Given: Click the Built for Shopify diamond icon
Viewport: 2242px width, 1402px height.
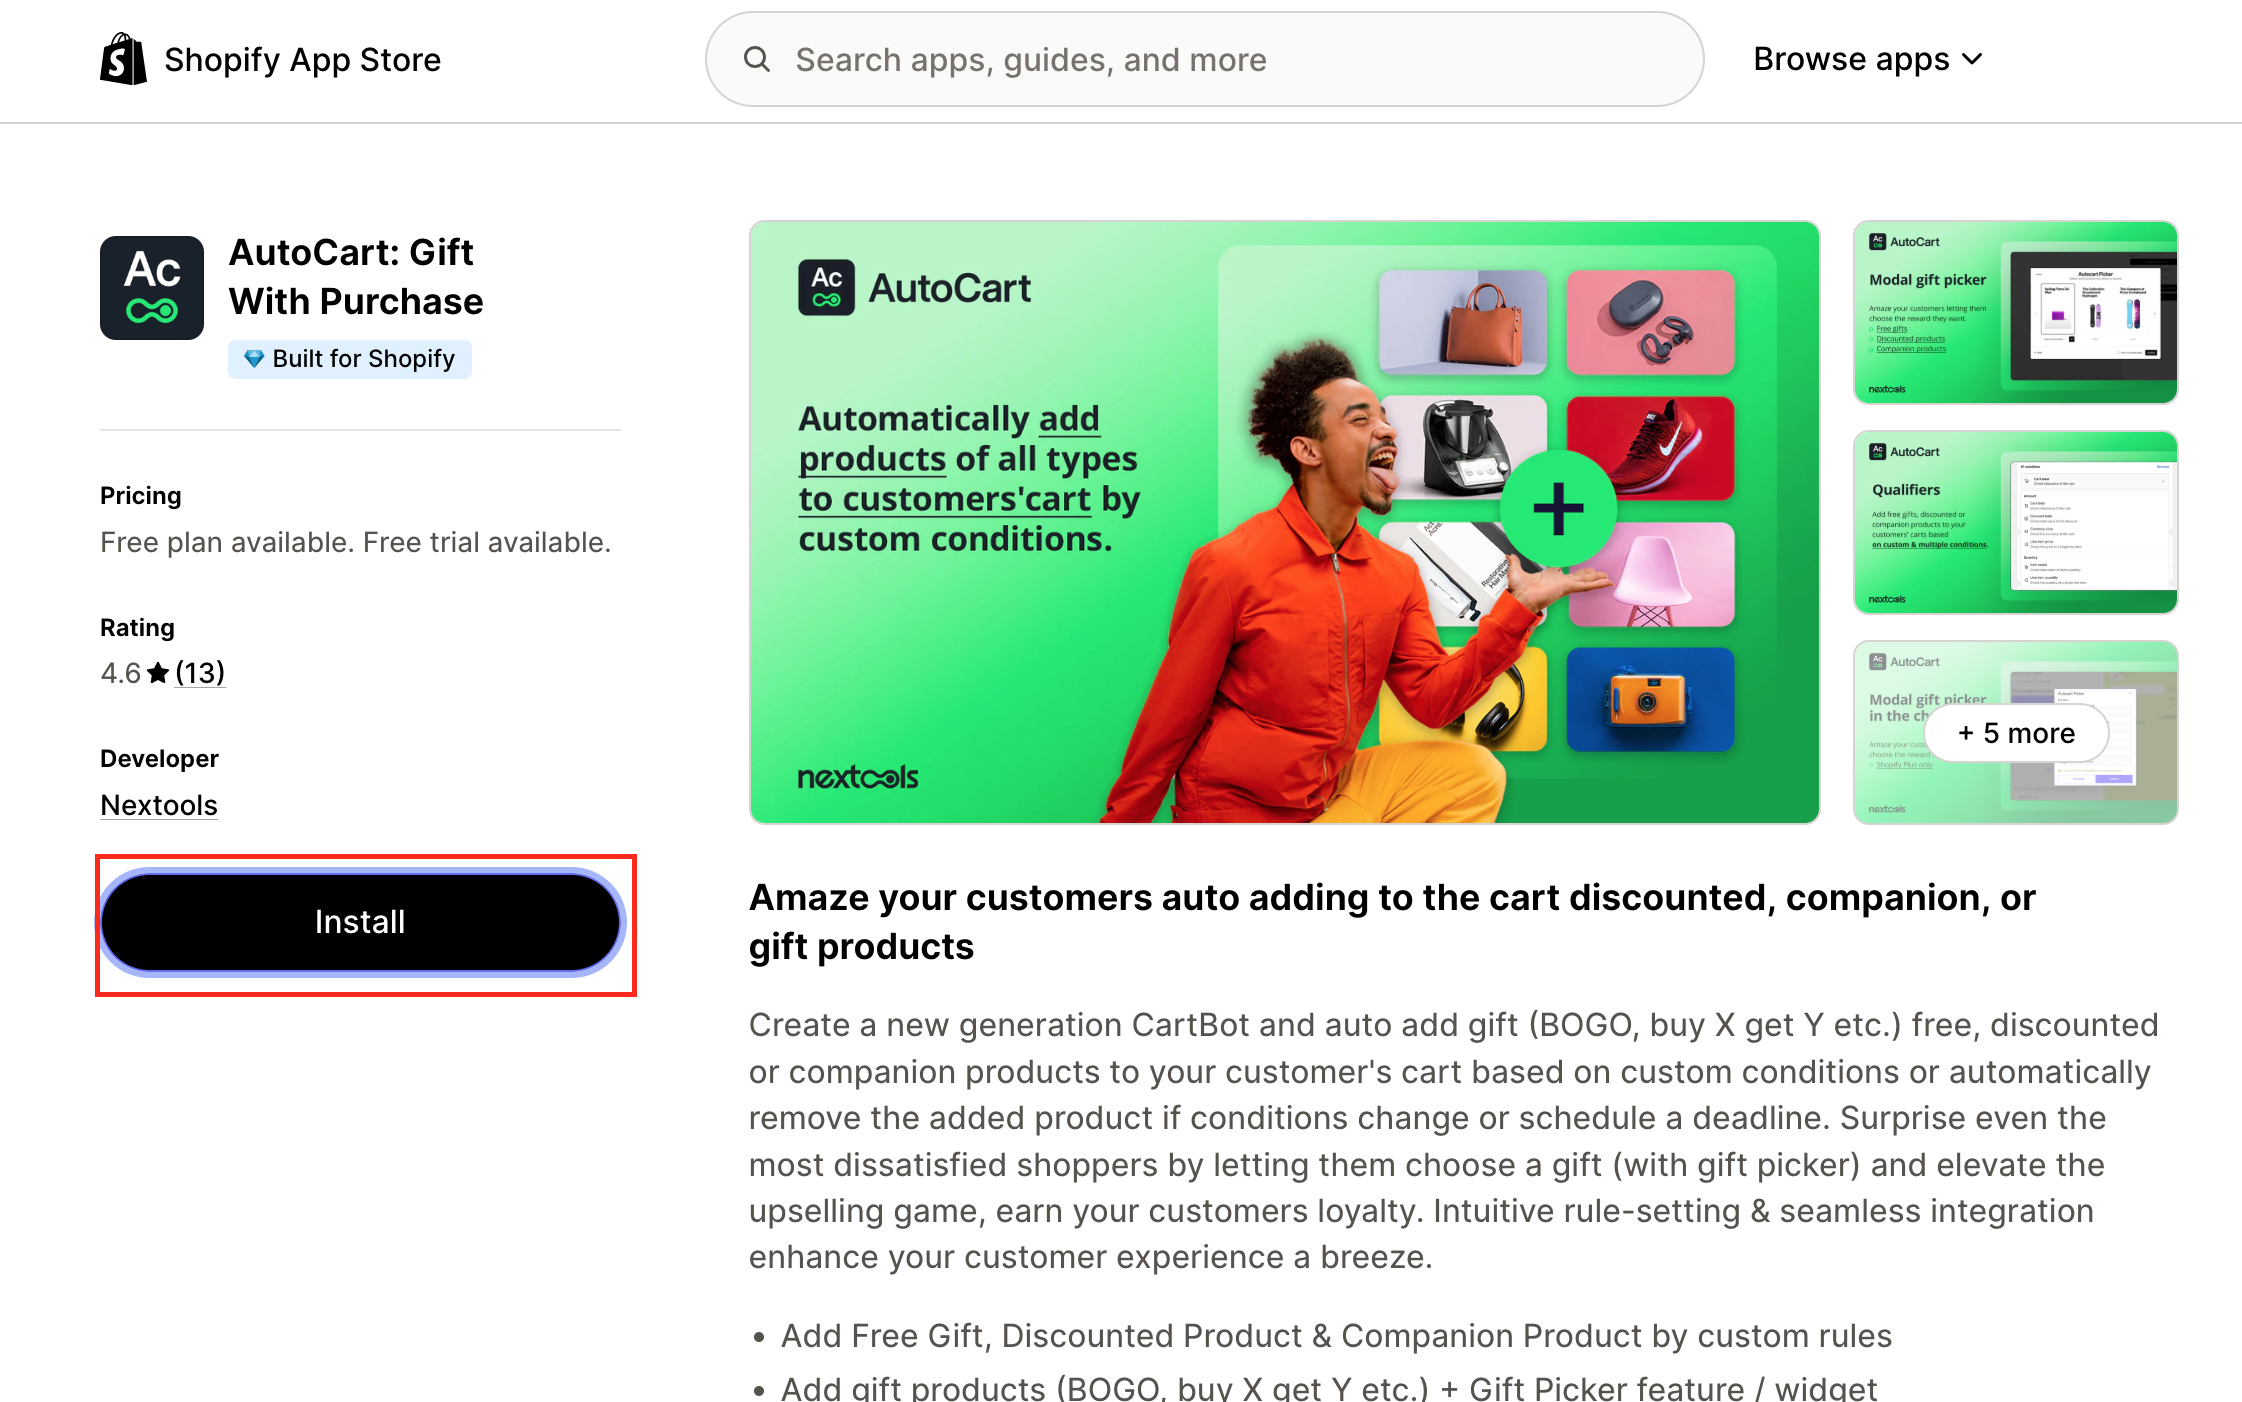Looking at the screenshot, I should tap(254, 358).
